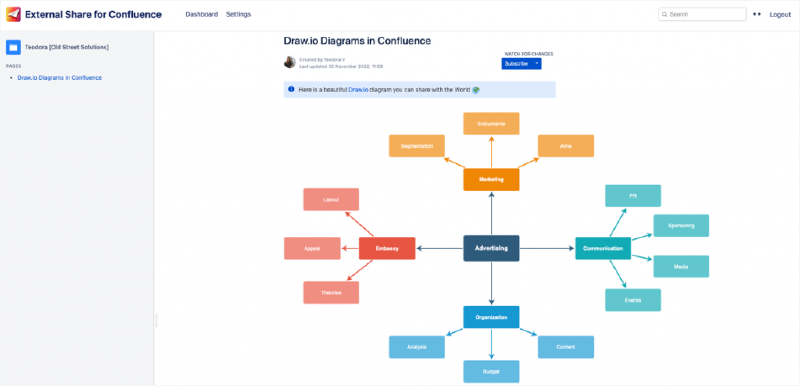Click the orange Marketing diagram node
This screenshot has width=800, height=386.
click(491, 179)
